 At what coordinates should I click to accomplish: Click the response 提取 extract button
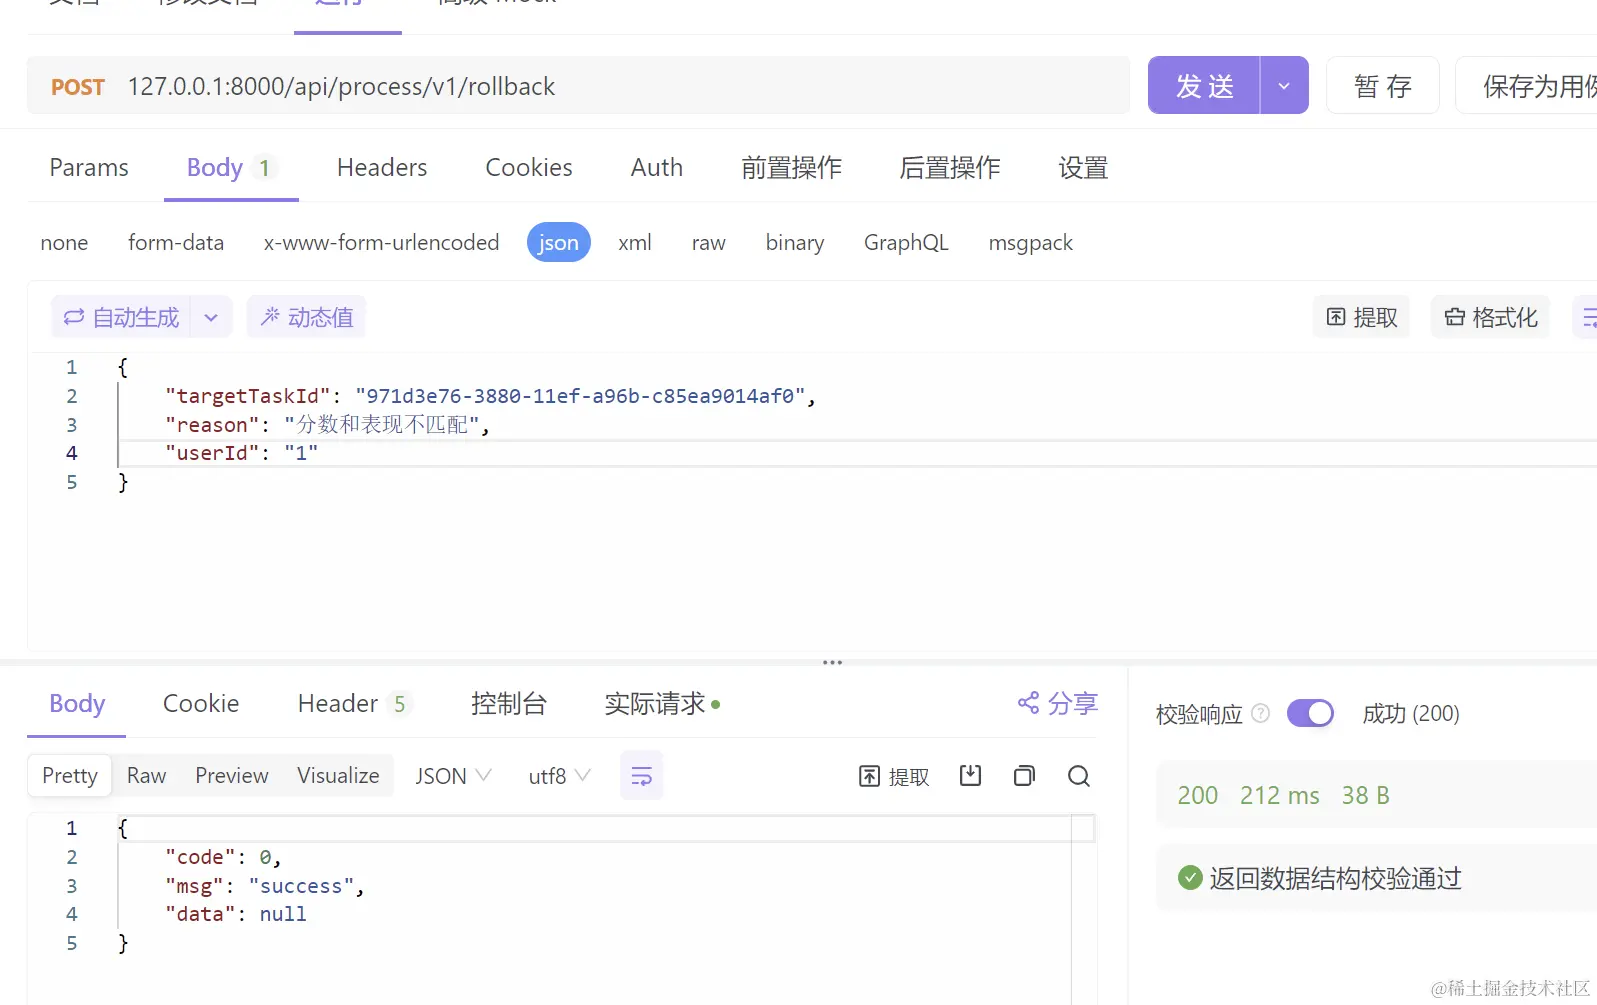tap(894, 776)
